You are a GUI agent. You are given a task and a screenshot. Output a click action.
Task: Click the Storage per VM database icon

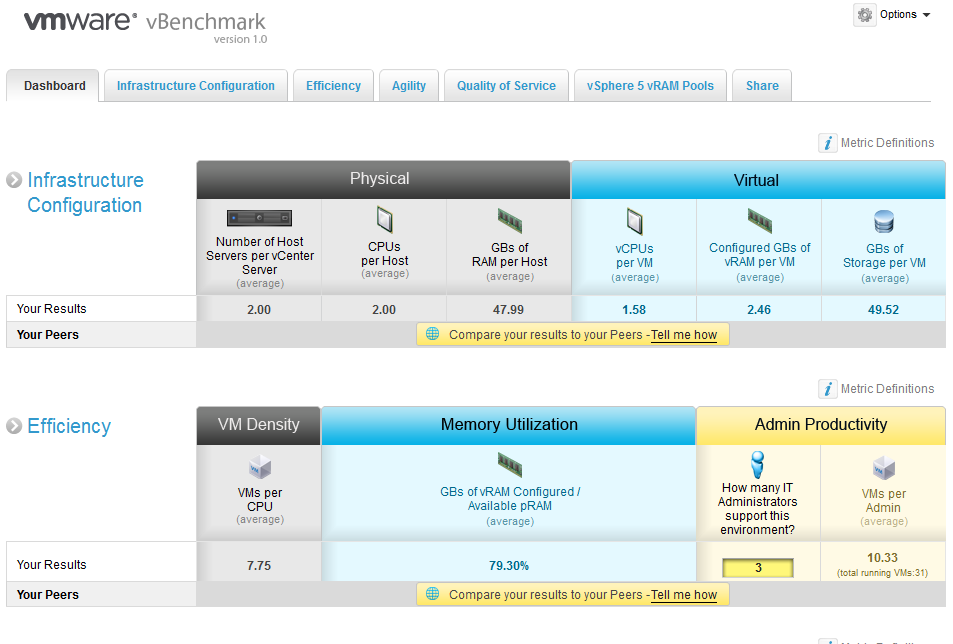pyautogui.click(x=884, y=222)
